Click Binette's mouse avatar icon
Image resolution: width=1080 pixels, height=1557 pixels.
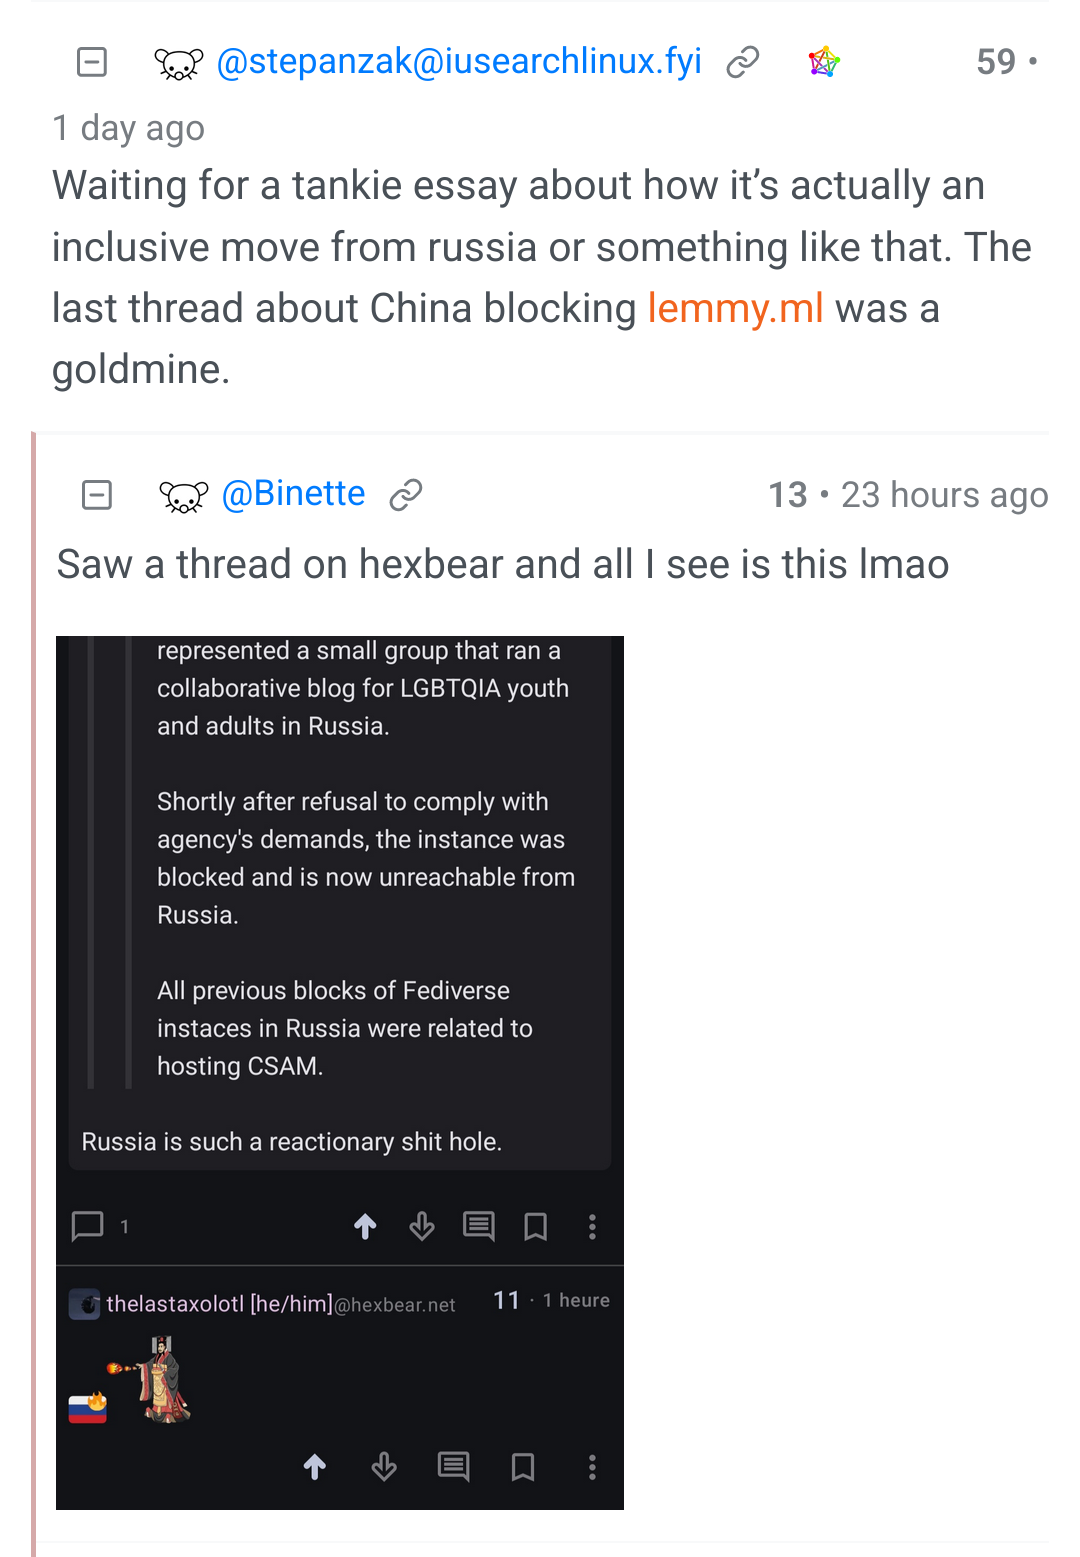pyautogui.click(x=184, y=496)
